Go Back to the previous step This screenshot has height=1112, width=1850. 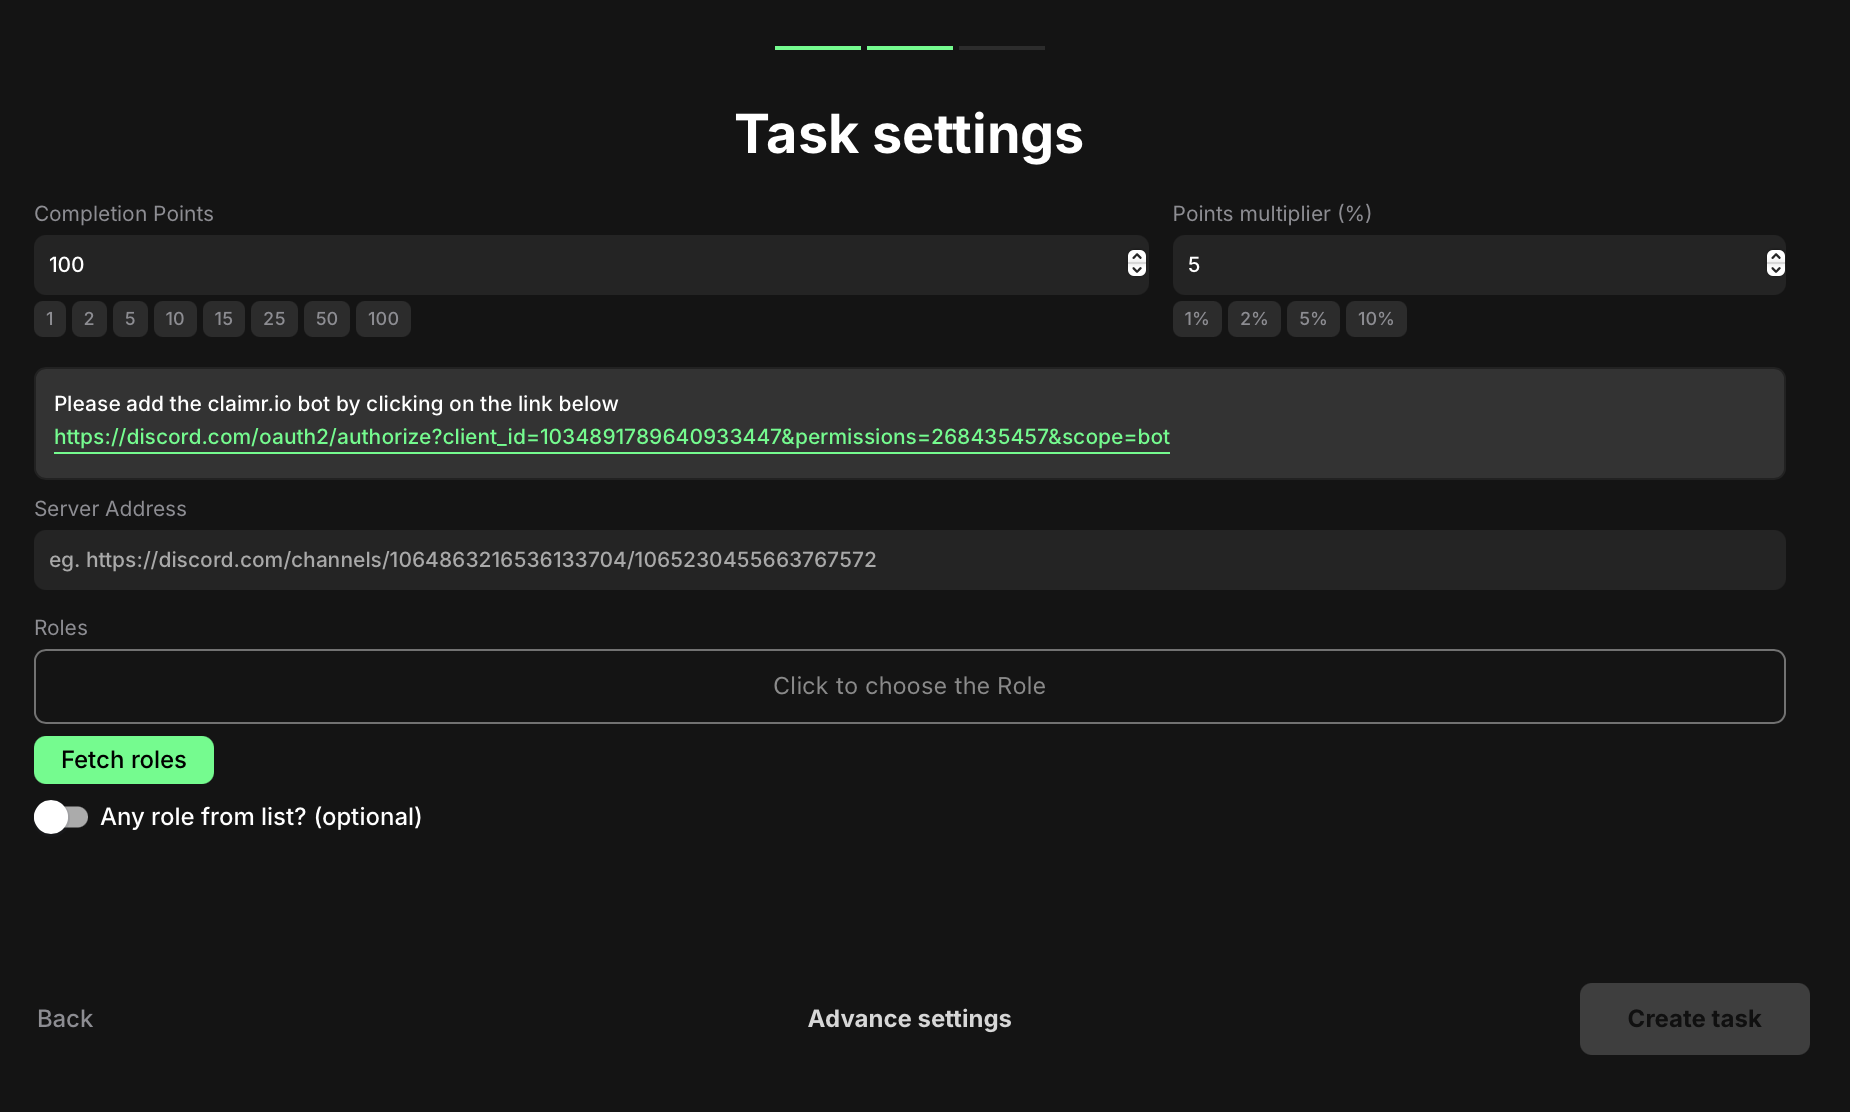[x=65, y=1018]
